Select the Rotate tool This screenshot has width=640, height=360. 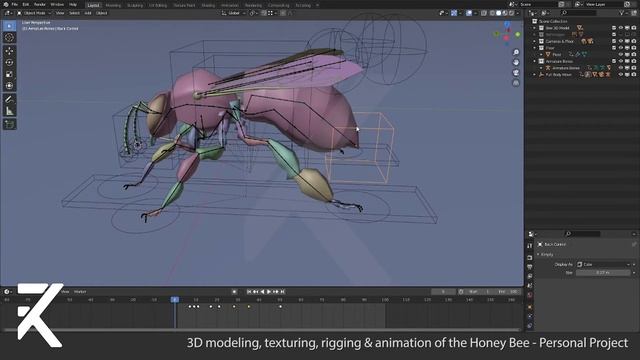[9, 62]
